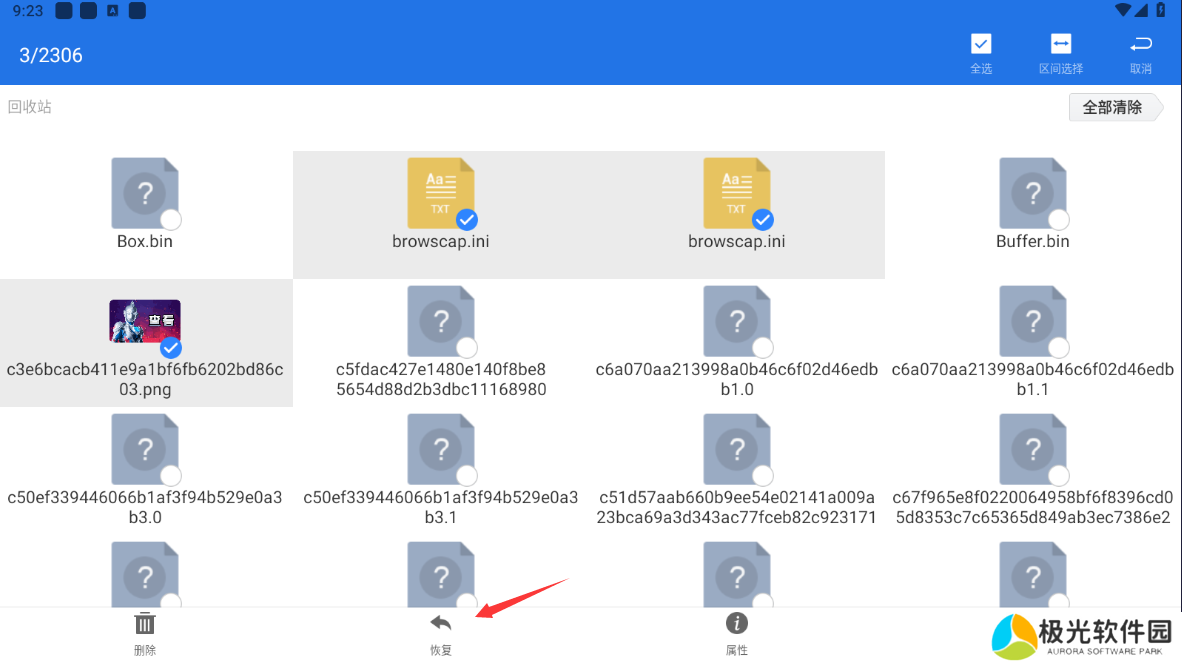The width and height of the screenshot is (1182, 662).
Task: Deselect the c3e6bcacb411e9a1bf6fb6202bd86c03.png checkbox
Action: point(171,347)
